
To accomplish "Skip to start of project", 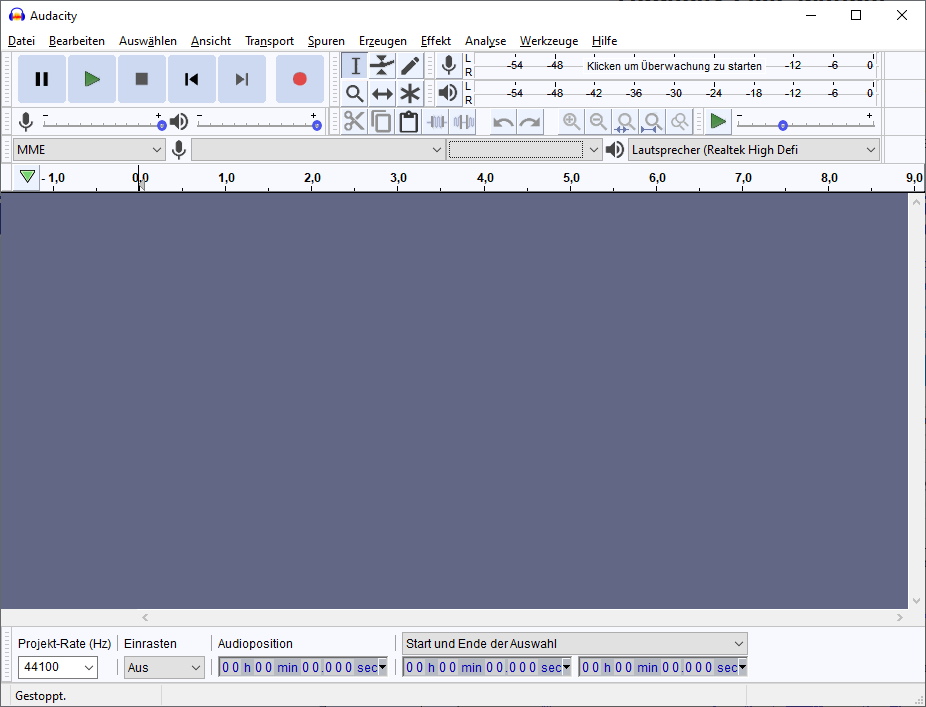I will tap(191, 79).
